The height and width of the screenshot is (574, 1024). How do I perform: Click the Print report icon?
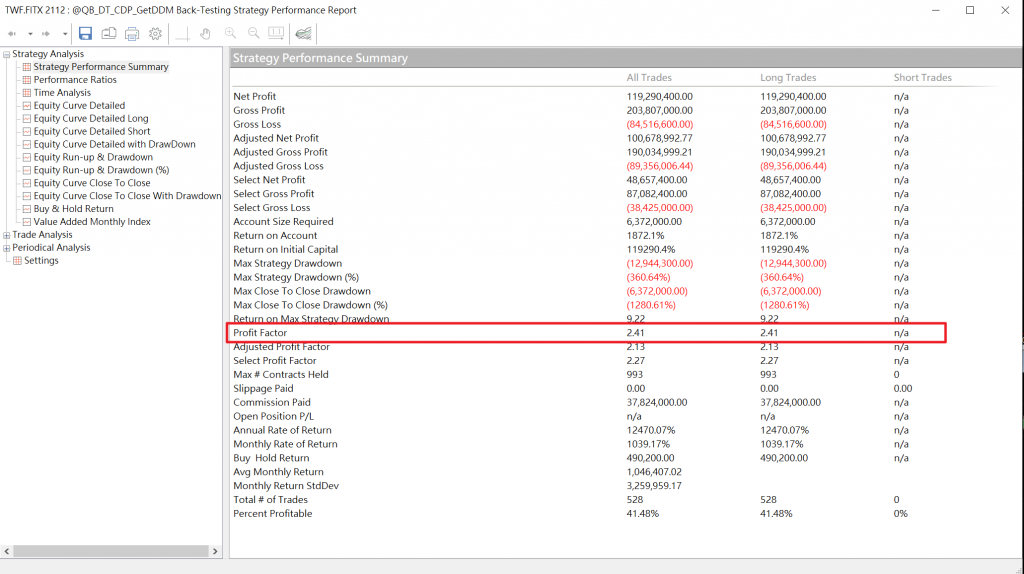point(132,34)
